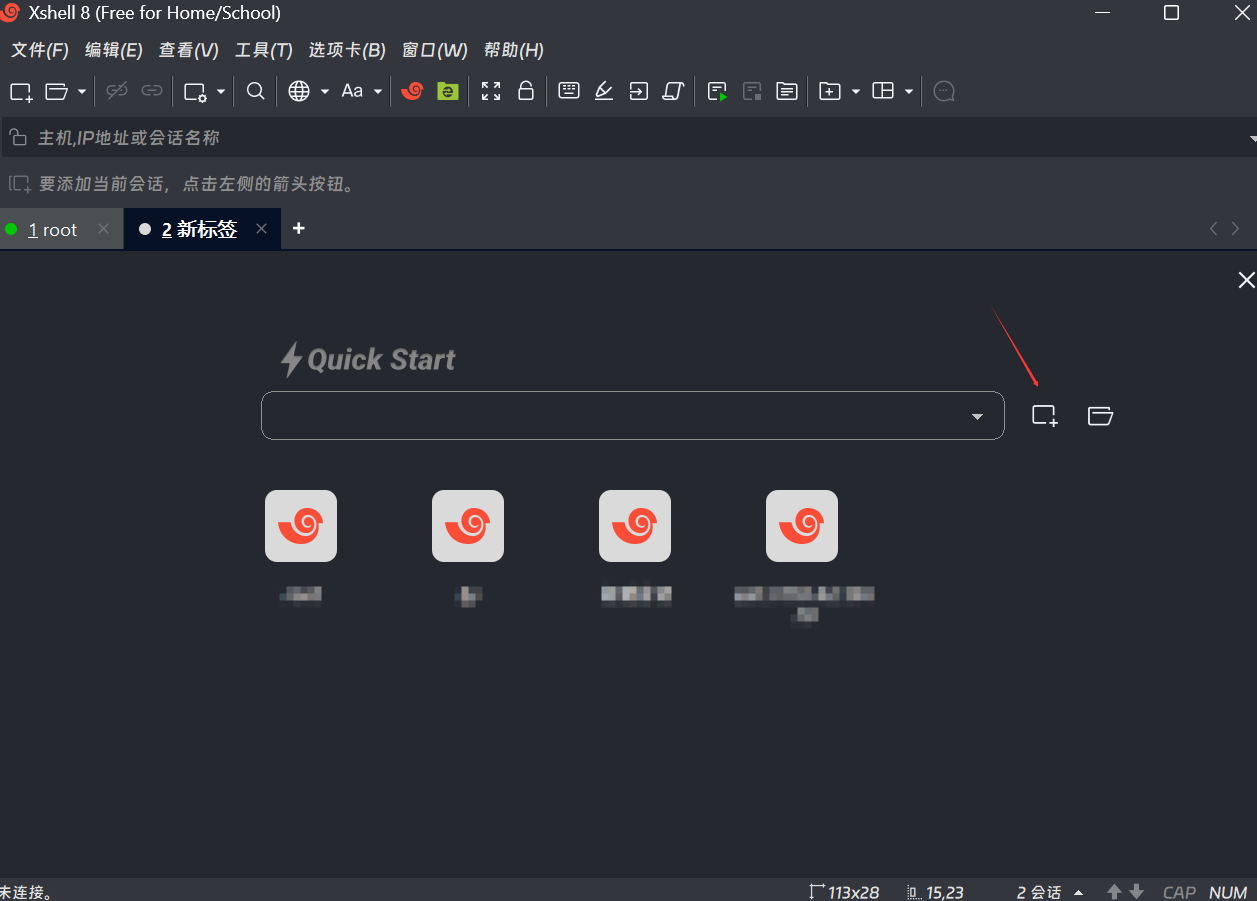Click the red Xshell swirl toolbar icon
The width and height of the screenshot is (1257, 901).
412,91
